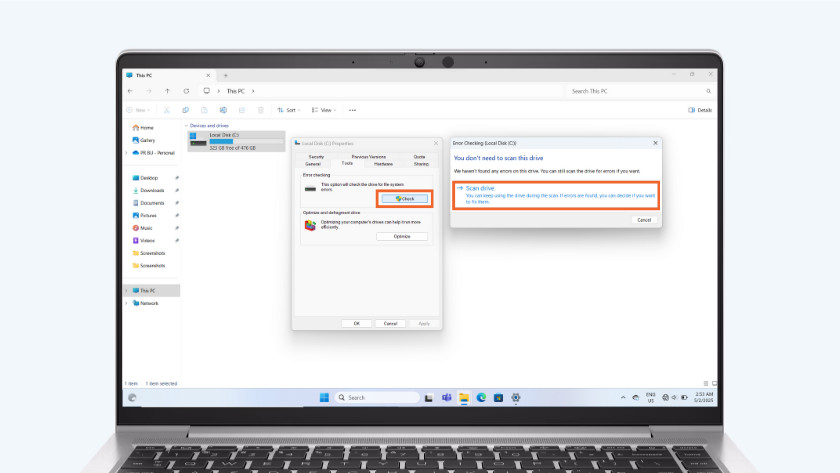The width and height of the screenshot is (840, 473).
Task: Open the Sort dropdown in the toolbar
Action: click(287, 110)
